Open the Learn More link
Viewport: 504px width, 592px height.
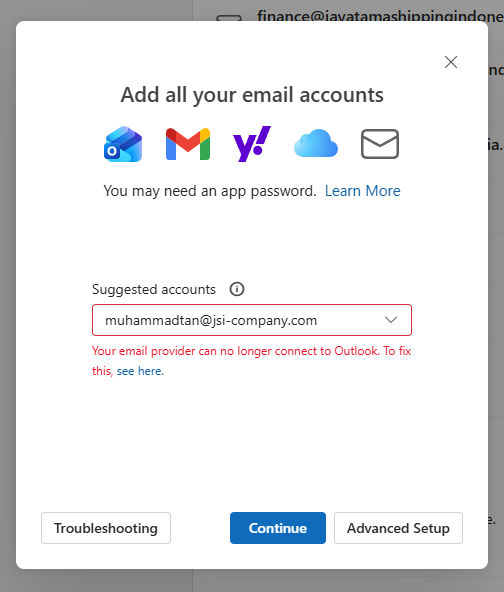[x=362, y=191]
